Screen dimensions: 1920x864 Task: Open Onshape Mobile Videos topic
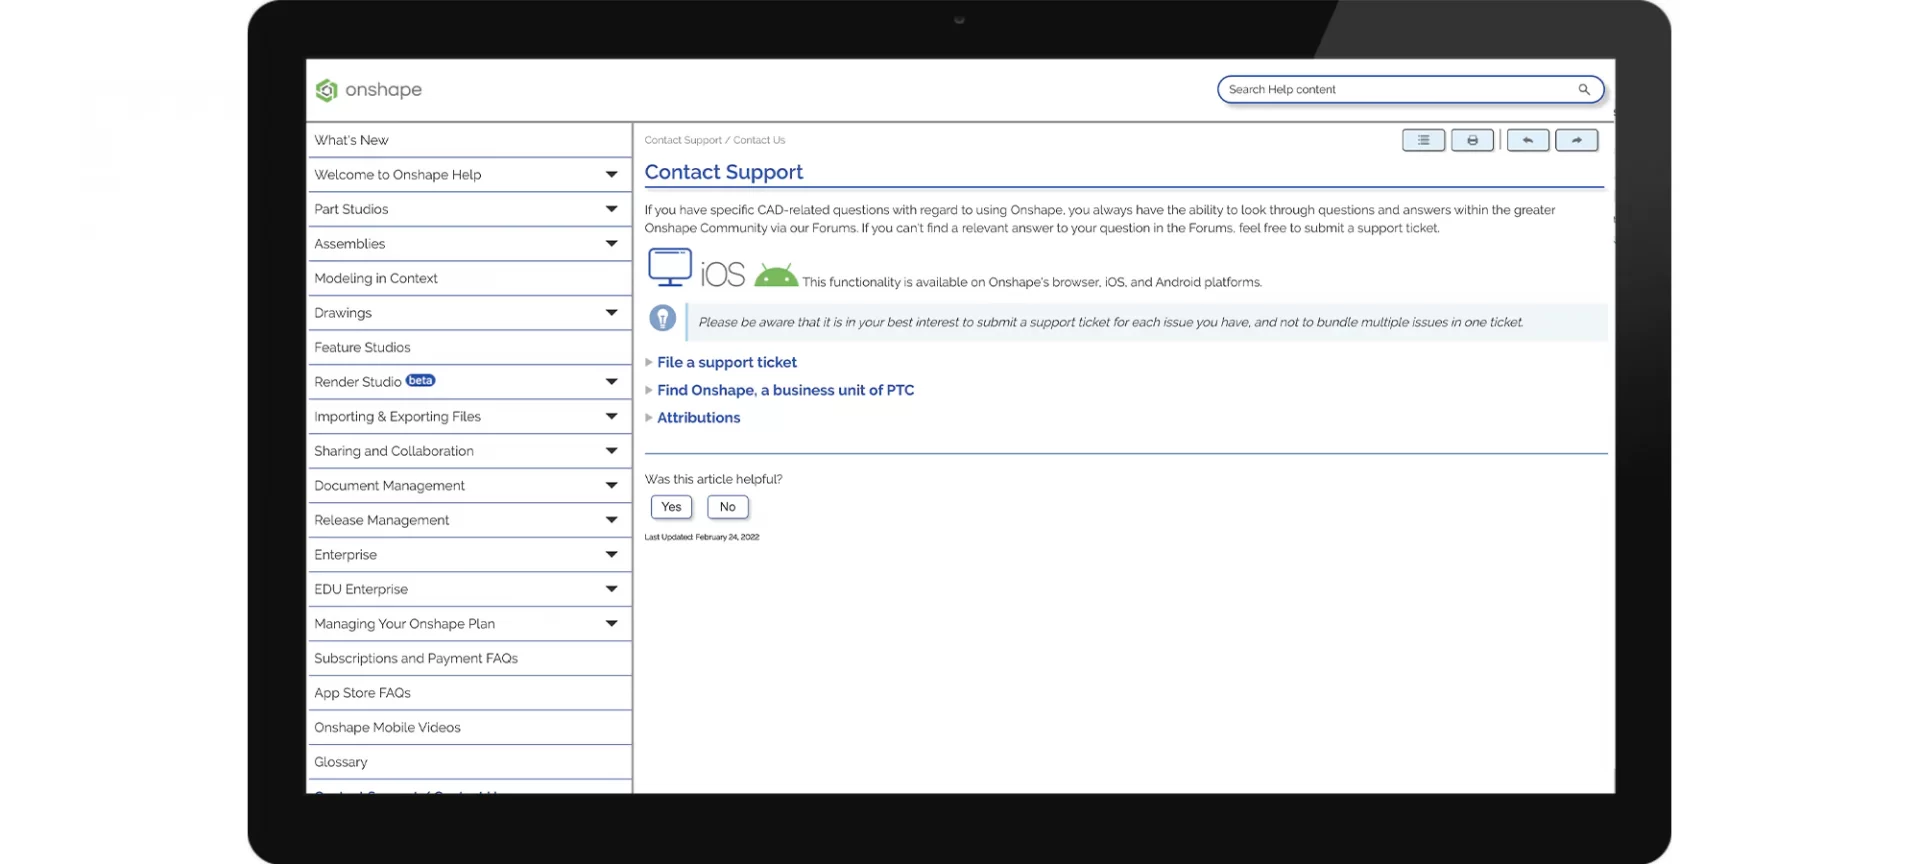[387, 727]
